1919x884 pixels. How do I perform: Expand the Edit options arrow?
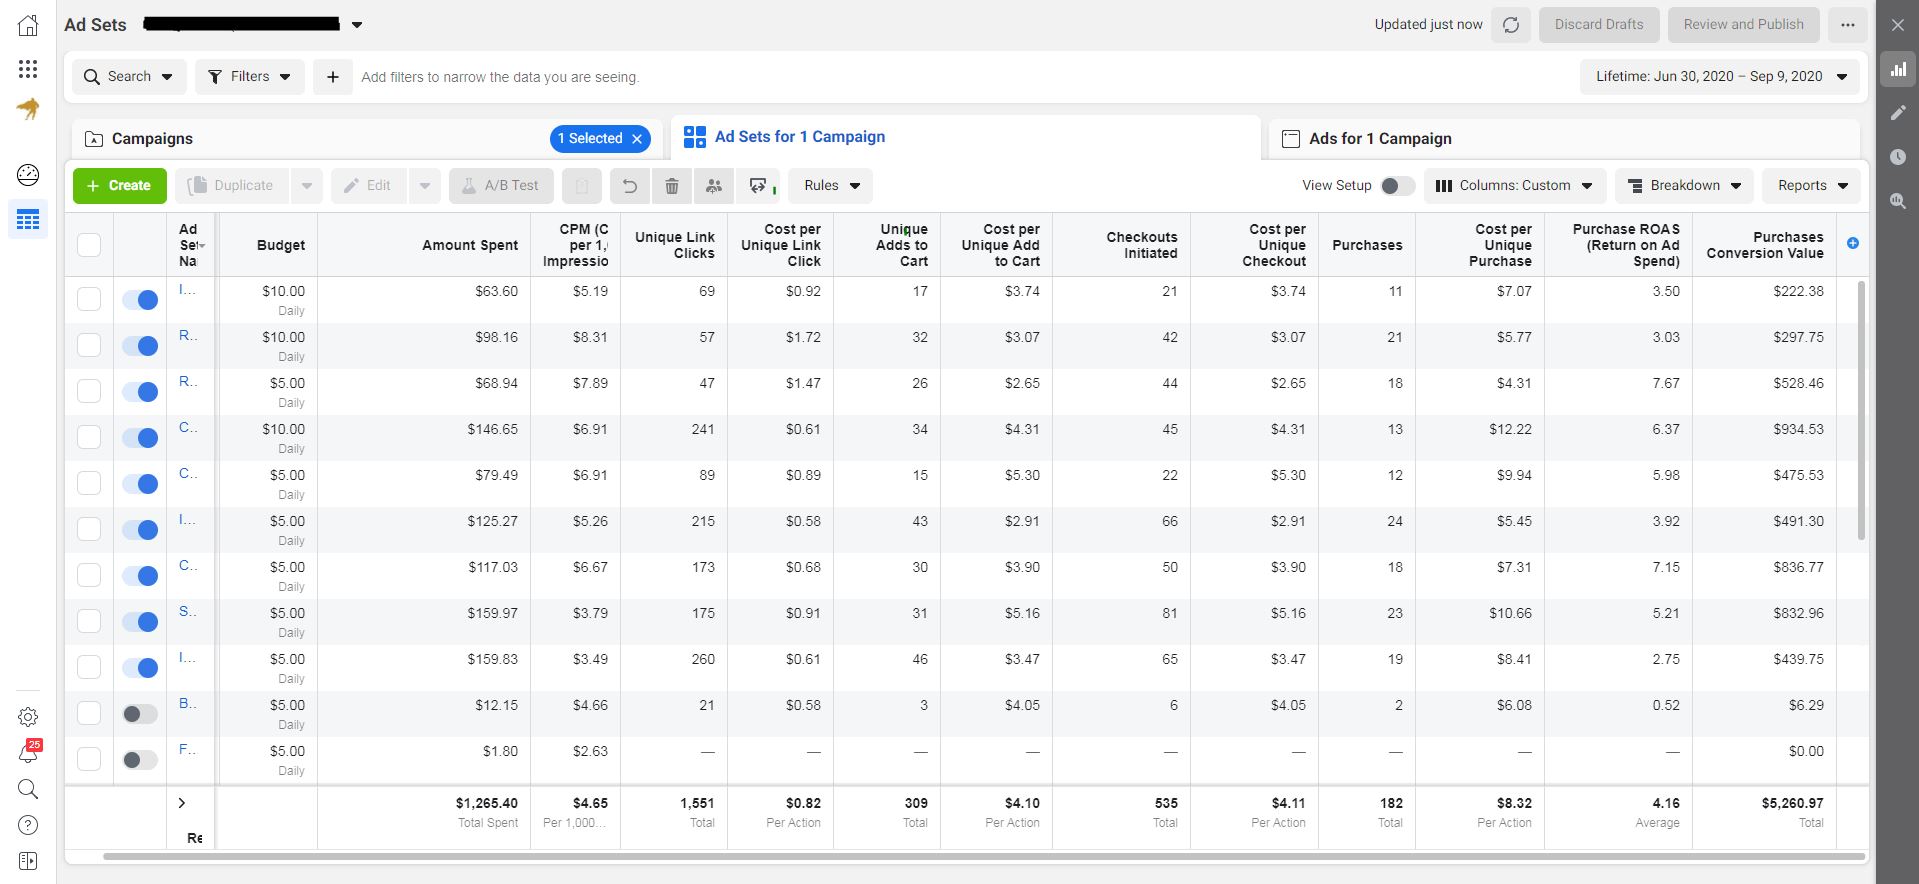point(424,186)
